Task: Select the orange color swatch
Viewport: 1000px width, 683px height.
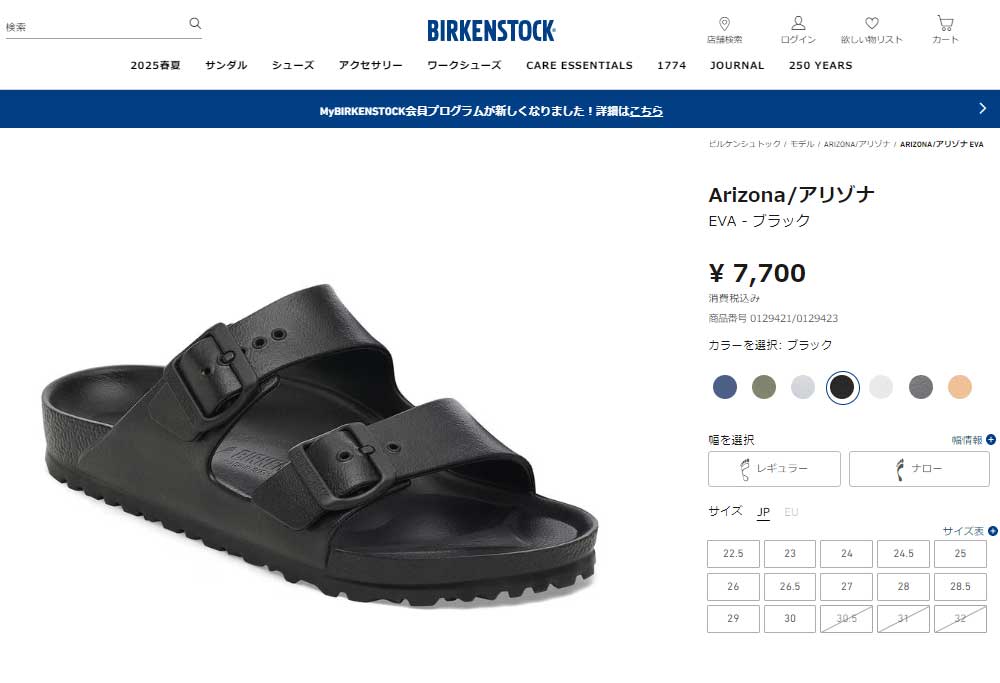Action: [x=959, y=386]
